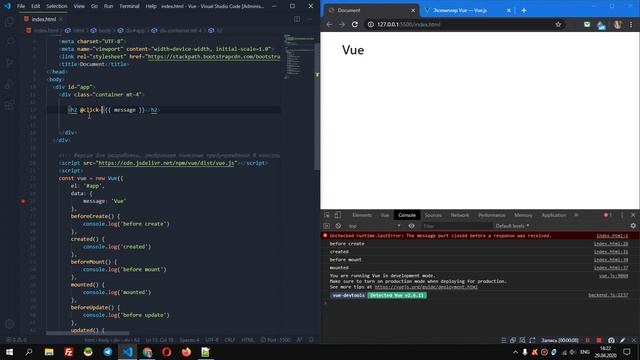Click the 'Vue' heading on the web page
The image size is (640, 360).
[x=353, y=50]
